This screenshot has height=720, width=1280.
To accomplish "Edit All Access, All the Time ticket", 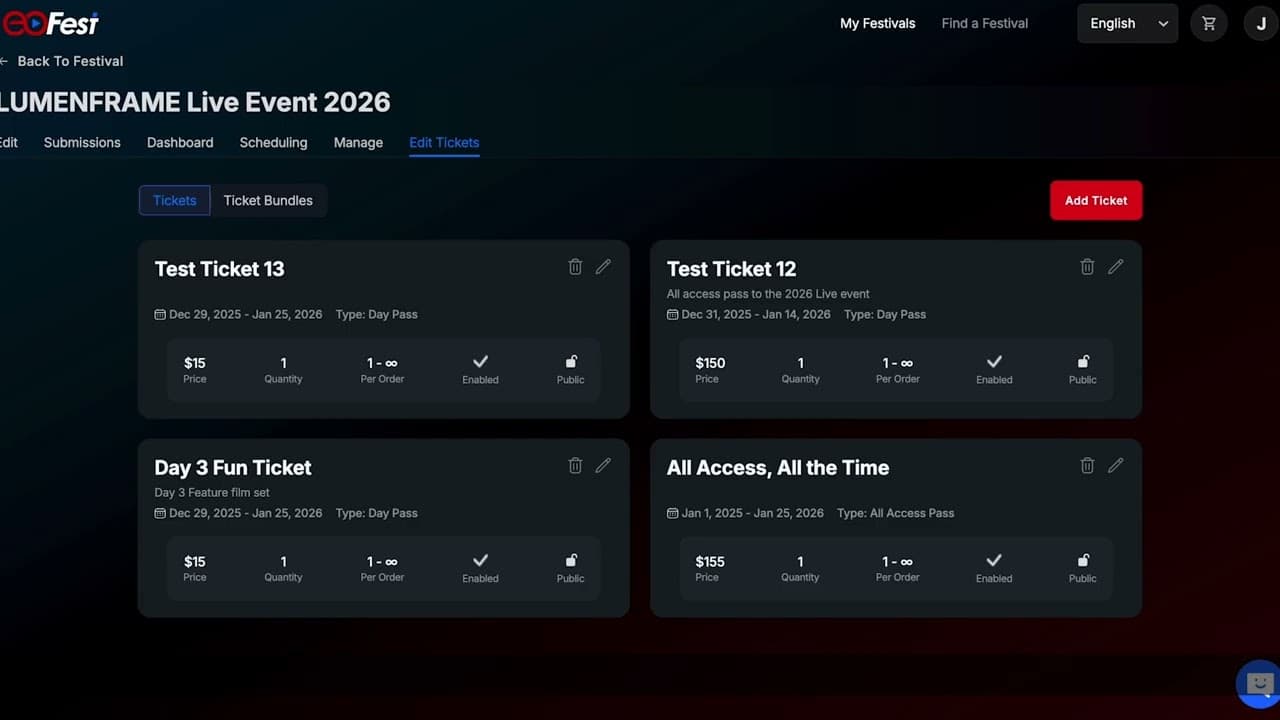I will [x=1115, y=465].
